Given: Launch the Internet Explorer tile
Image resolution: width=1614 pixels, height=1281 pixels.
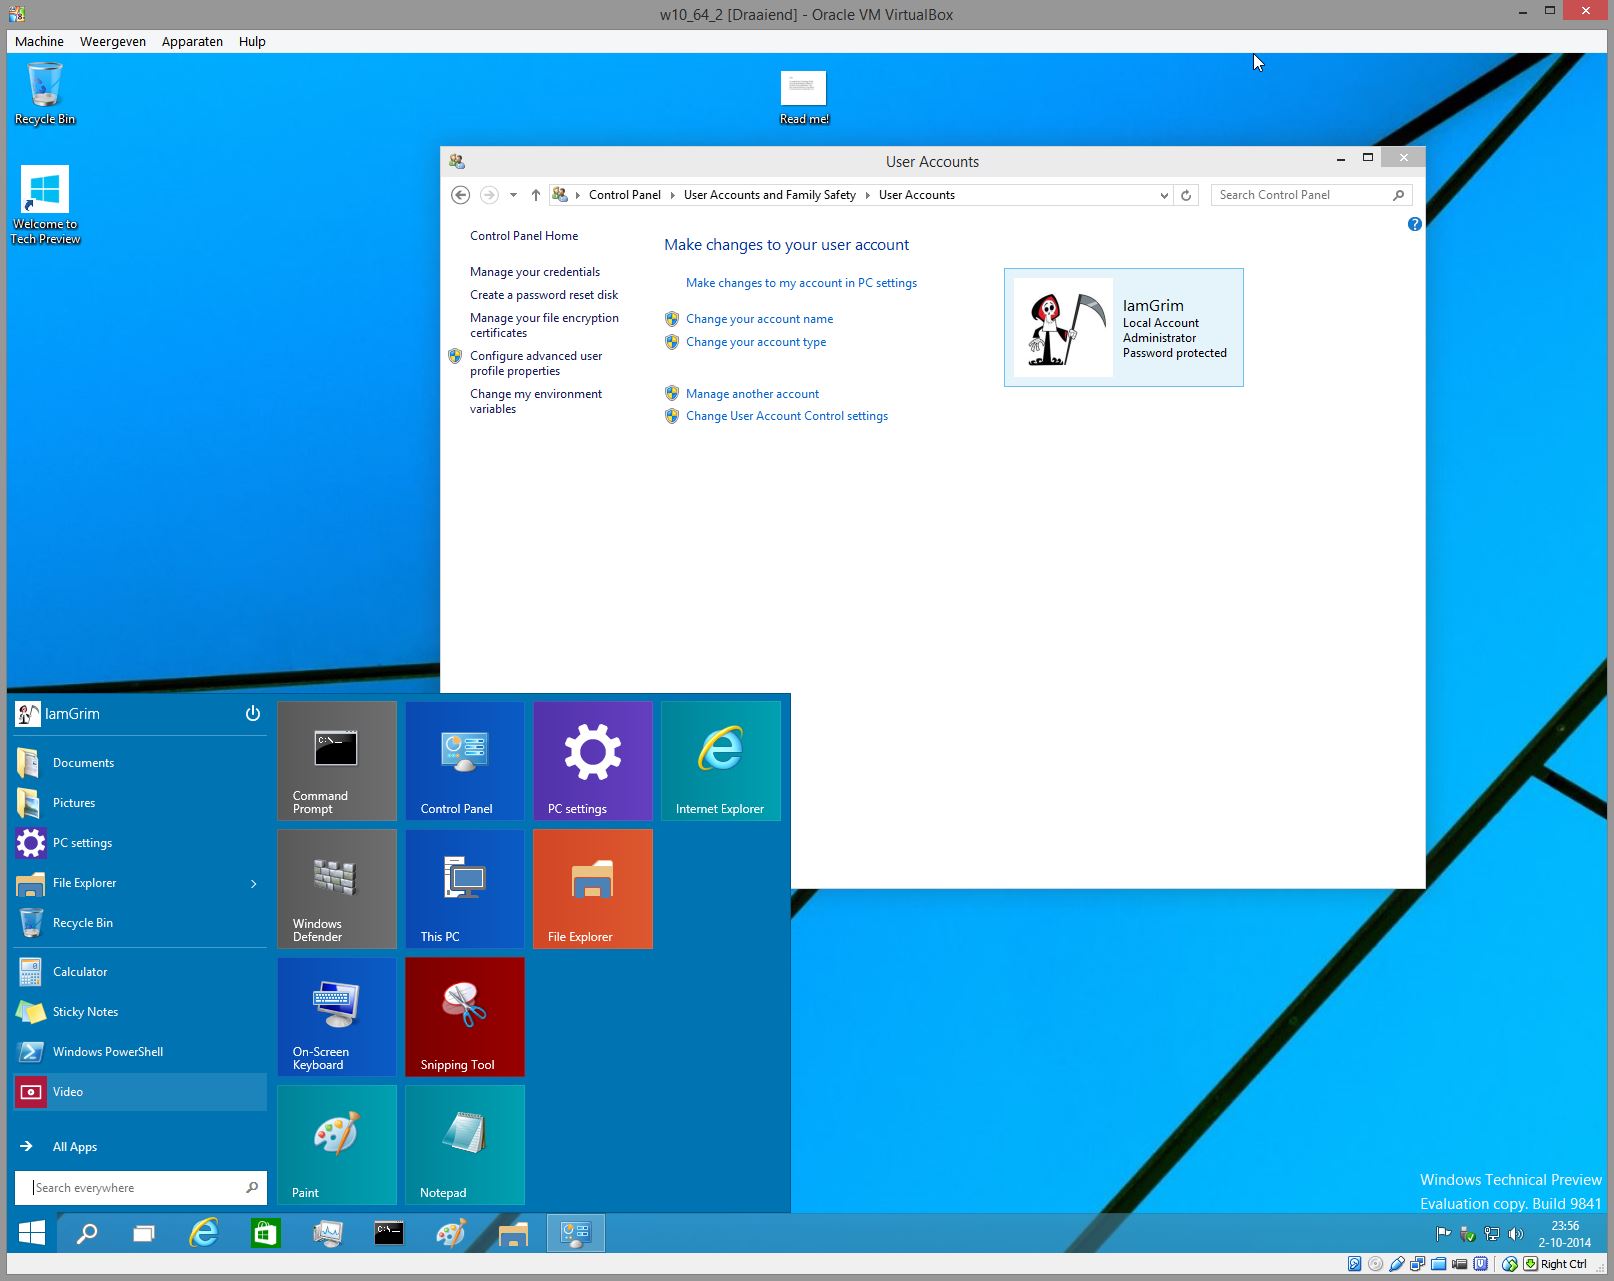Looking at the screenshot, I should point(721,761).
